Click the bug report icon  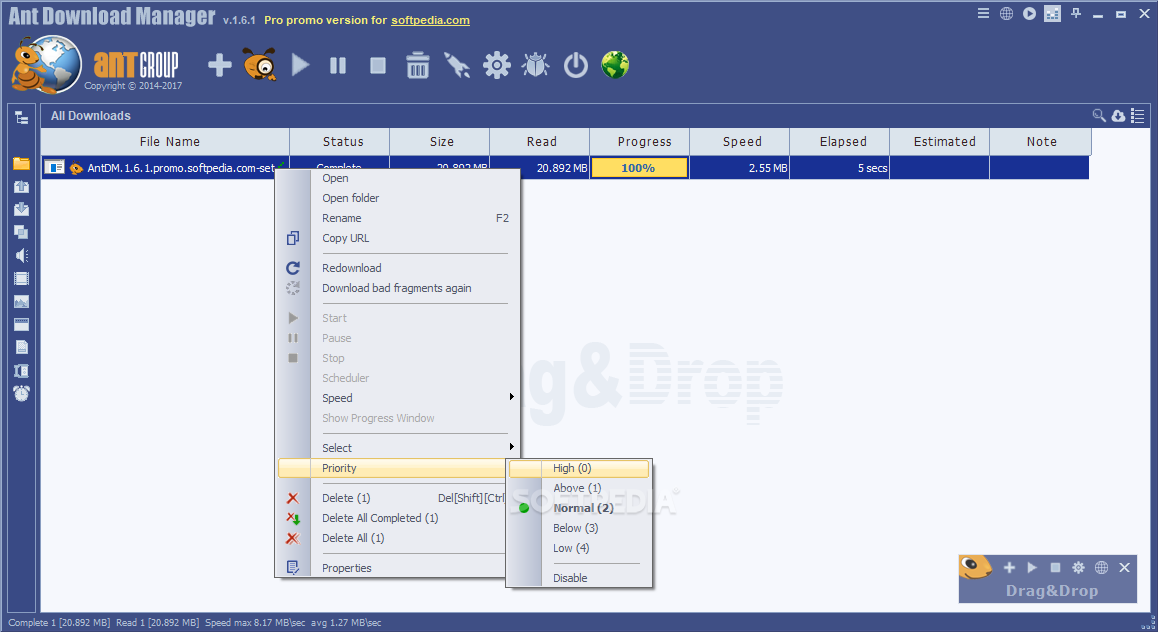535,65
